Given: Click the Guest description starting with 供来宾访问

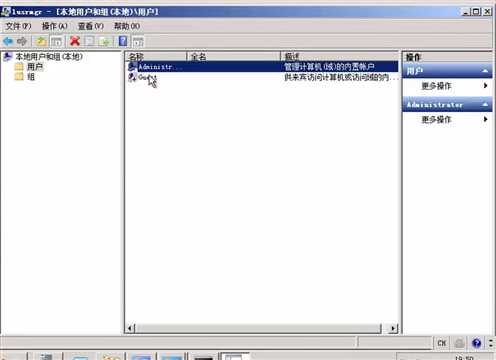Looking at the screenshot, I should [341, 78].
